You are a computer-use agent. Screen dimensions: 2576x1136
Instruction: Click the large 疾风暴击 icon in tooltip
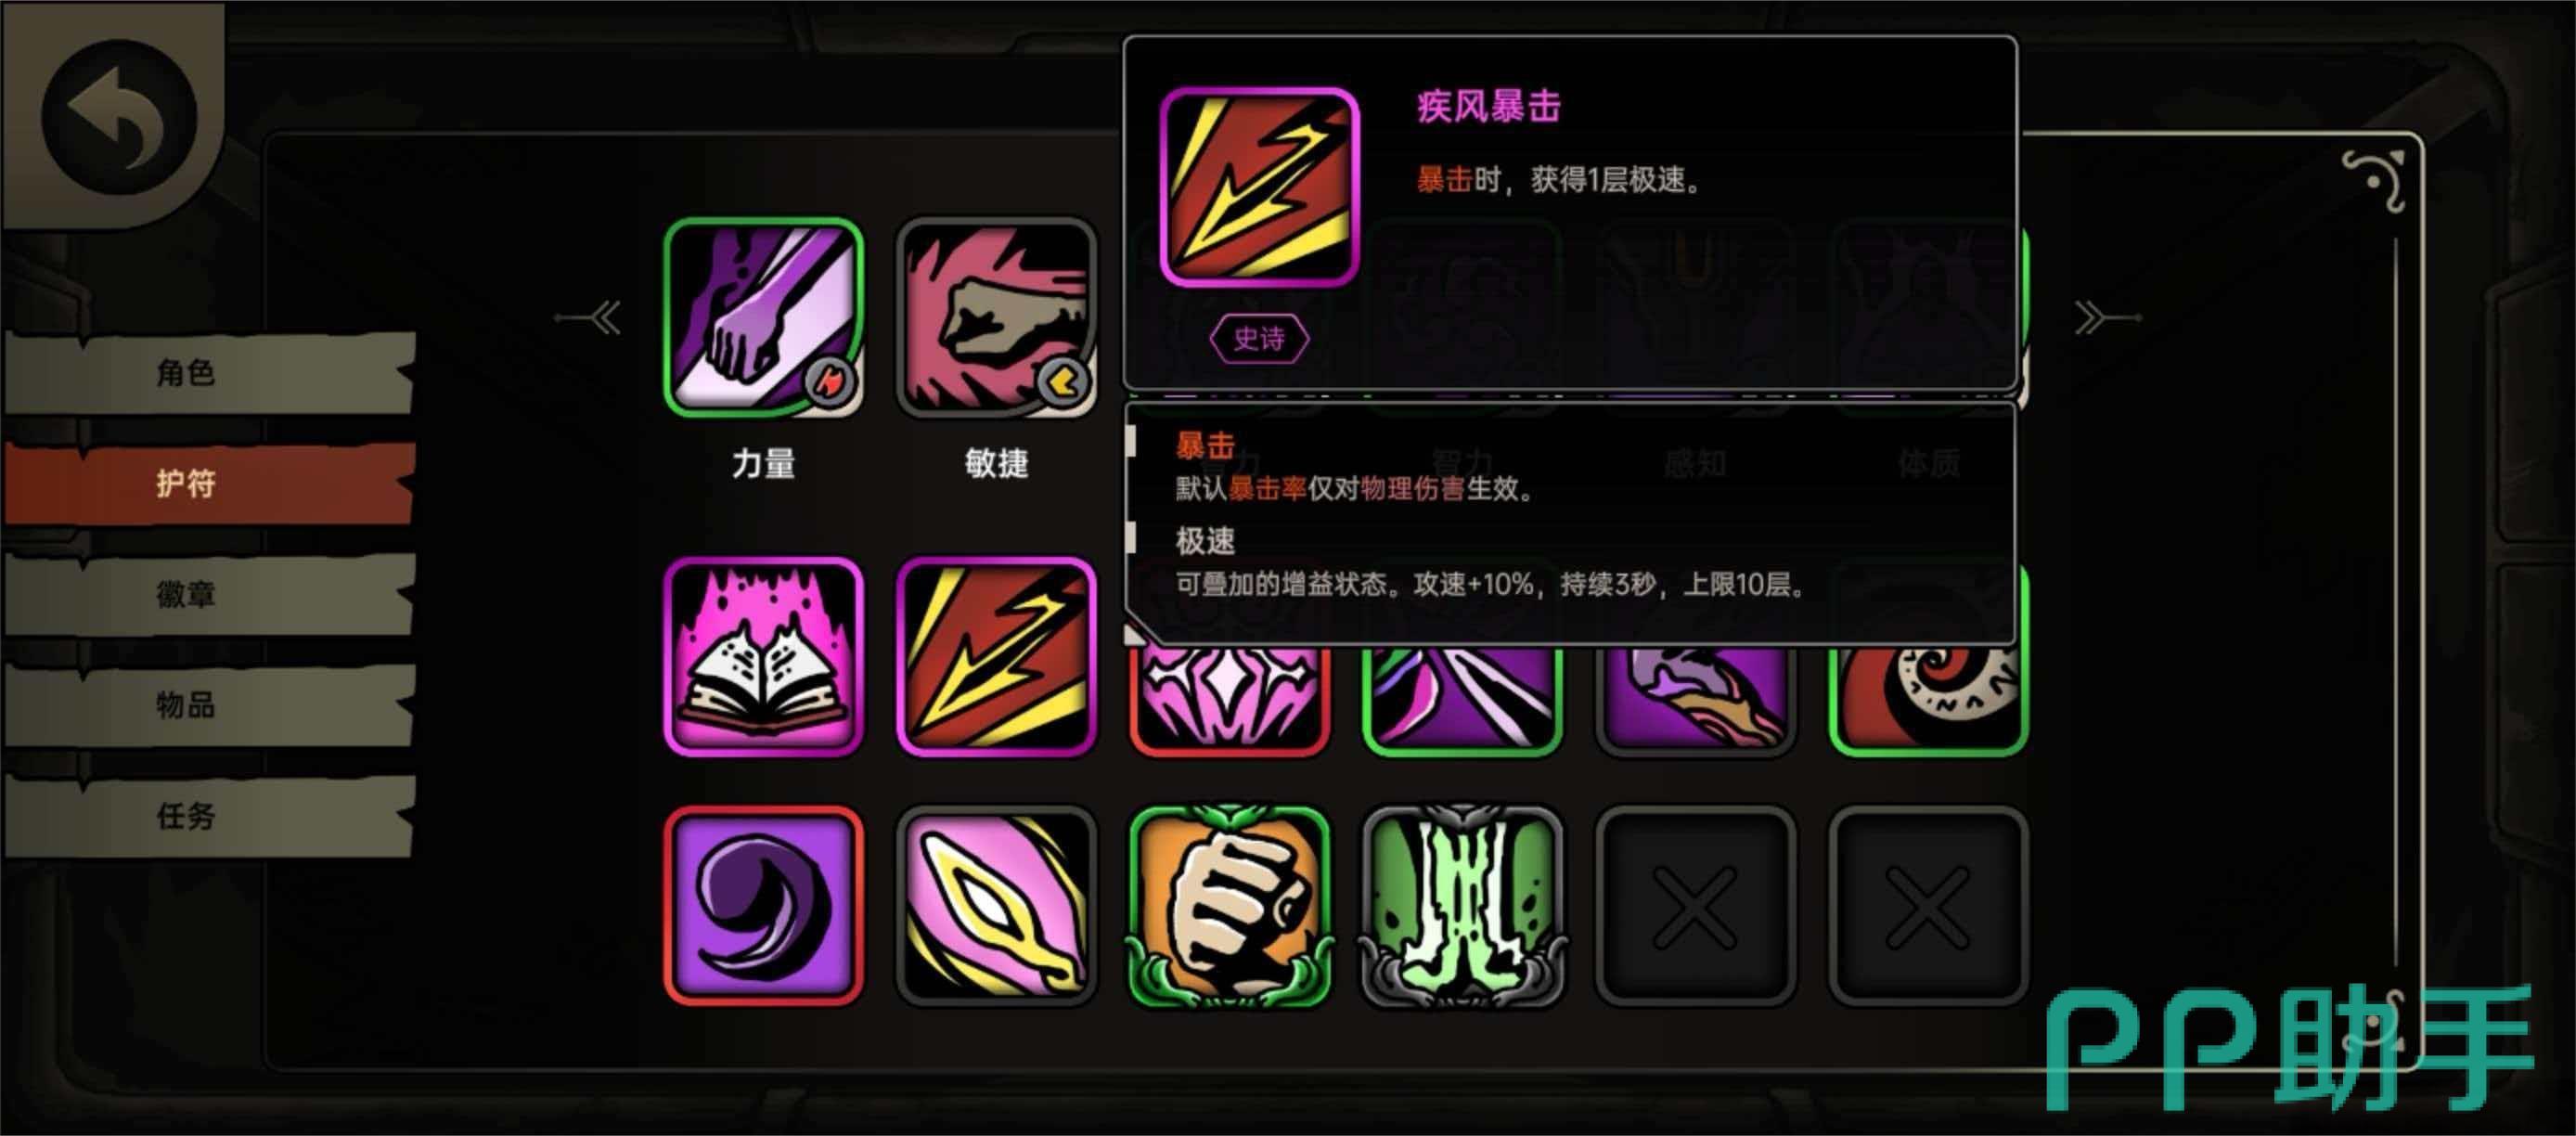1259,187
